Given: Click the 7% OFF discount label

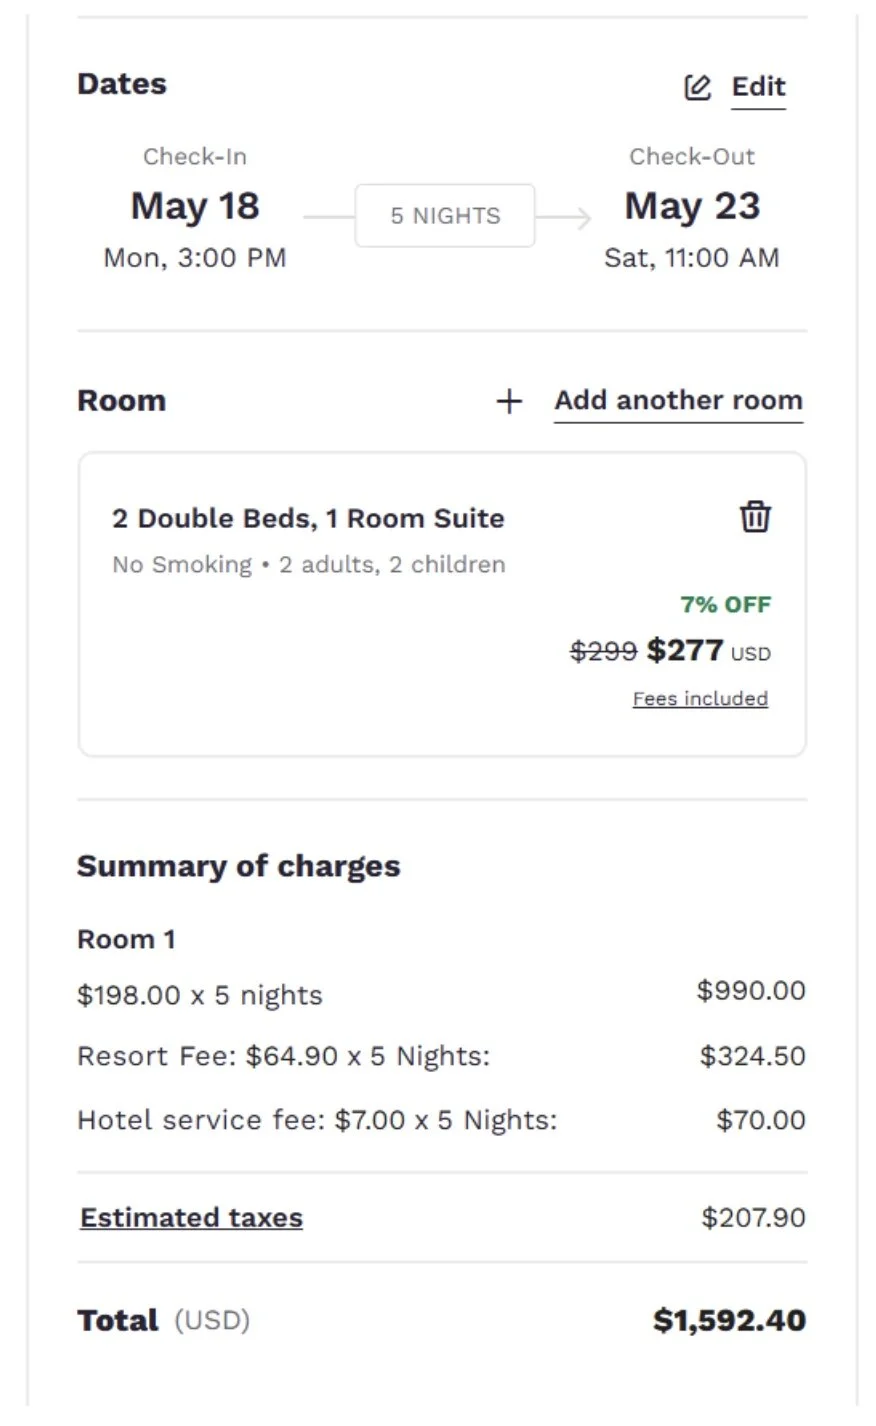Looking at the screenshot, I should 725,605.
